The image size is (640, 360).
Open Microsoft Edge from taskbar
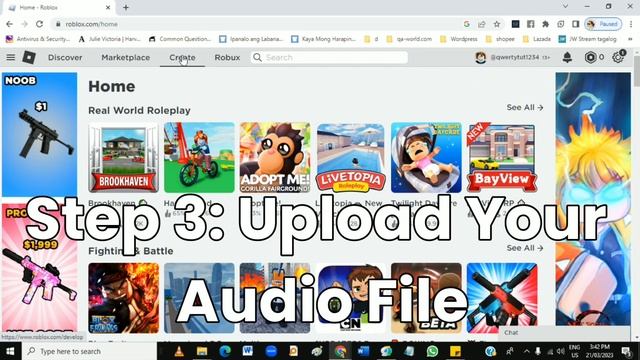coord(225,351)
